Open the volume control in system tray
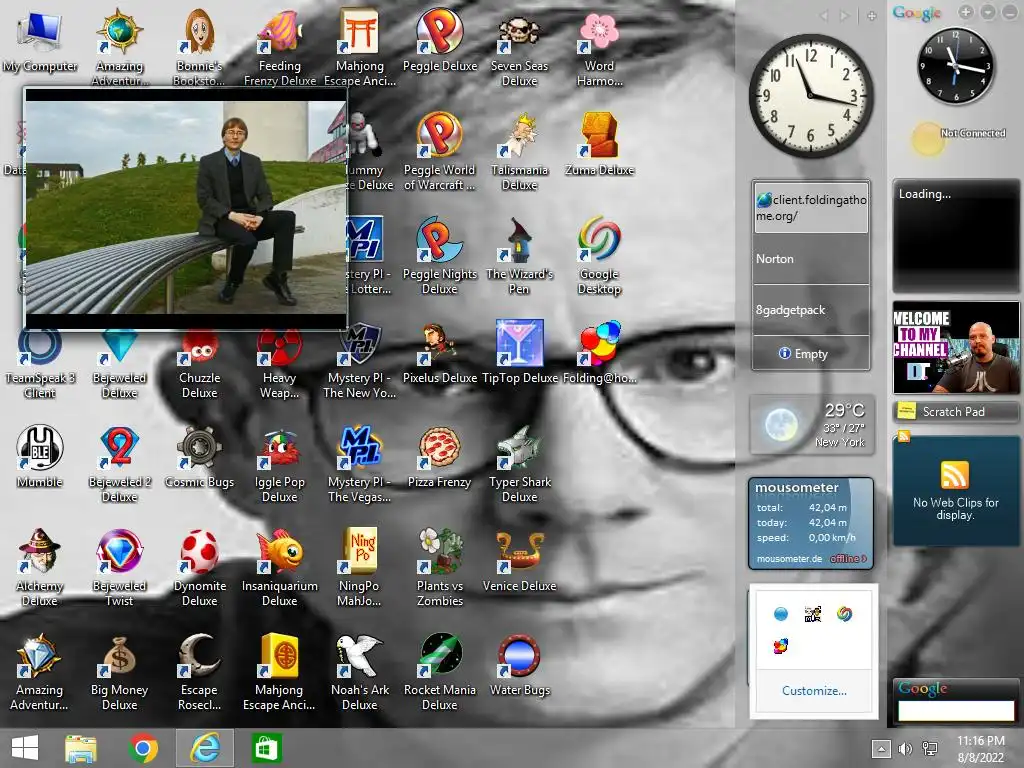 pyautogui.click(x=905, y=749)
